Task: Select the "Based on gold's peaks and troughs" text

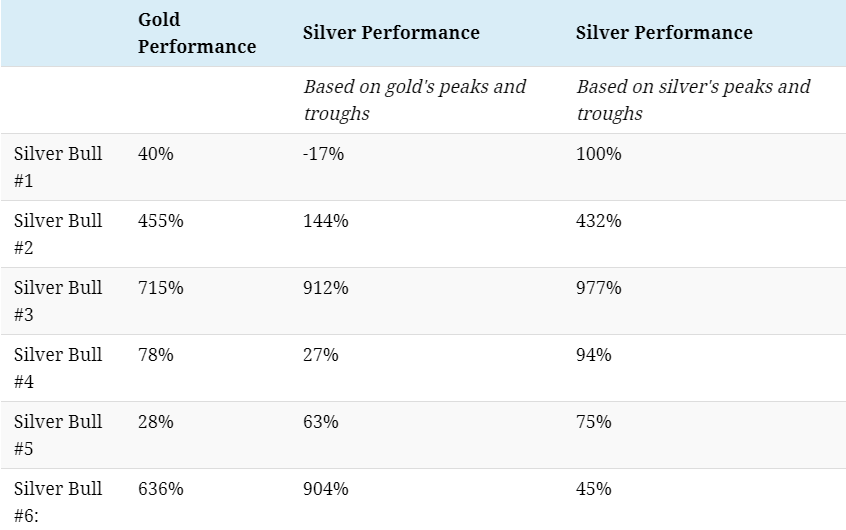Action: click(x=414, y=100)
